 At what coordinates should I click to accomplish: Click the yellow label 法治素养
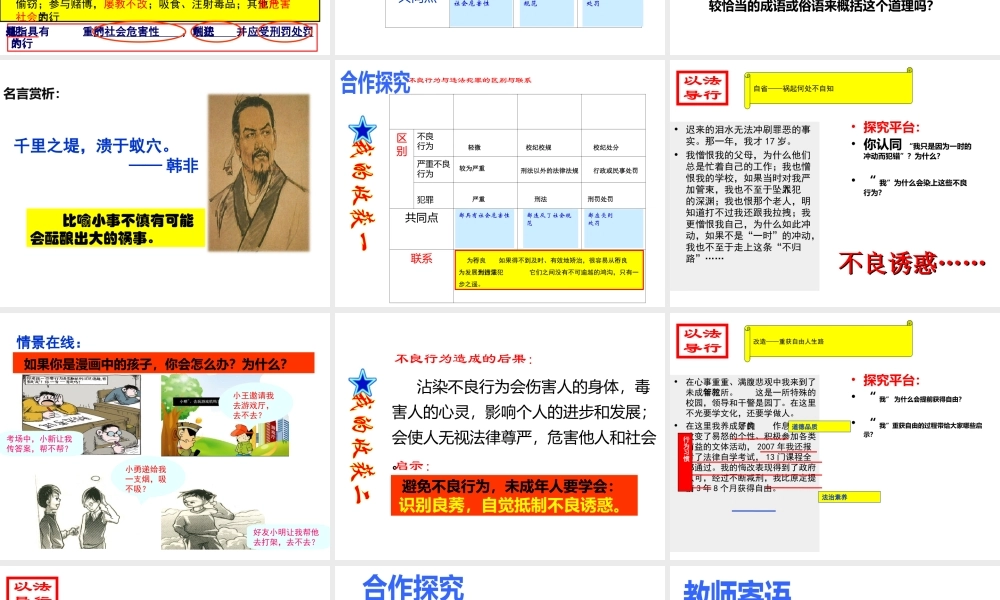849,497
